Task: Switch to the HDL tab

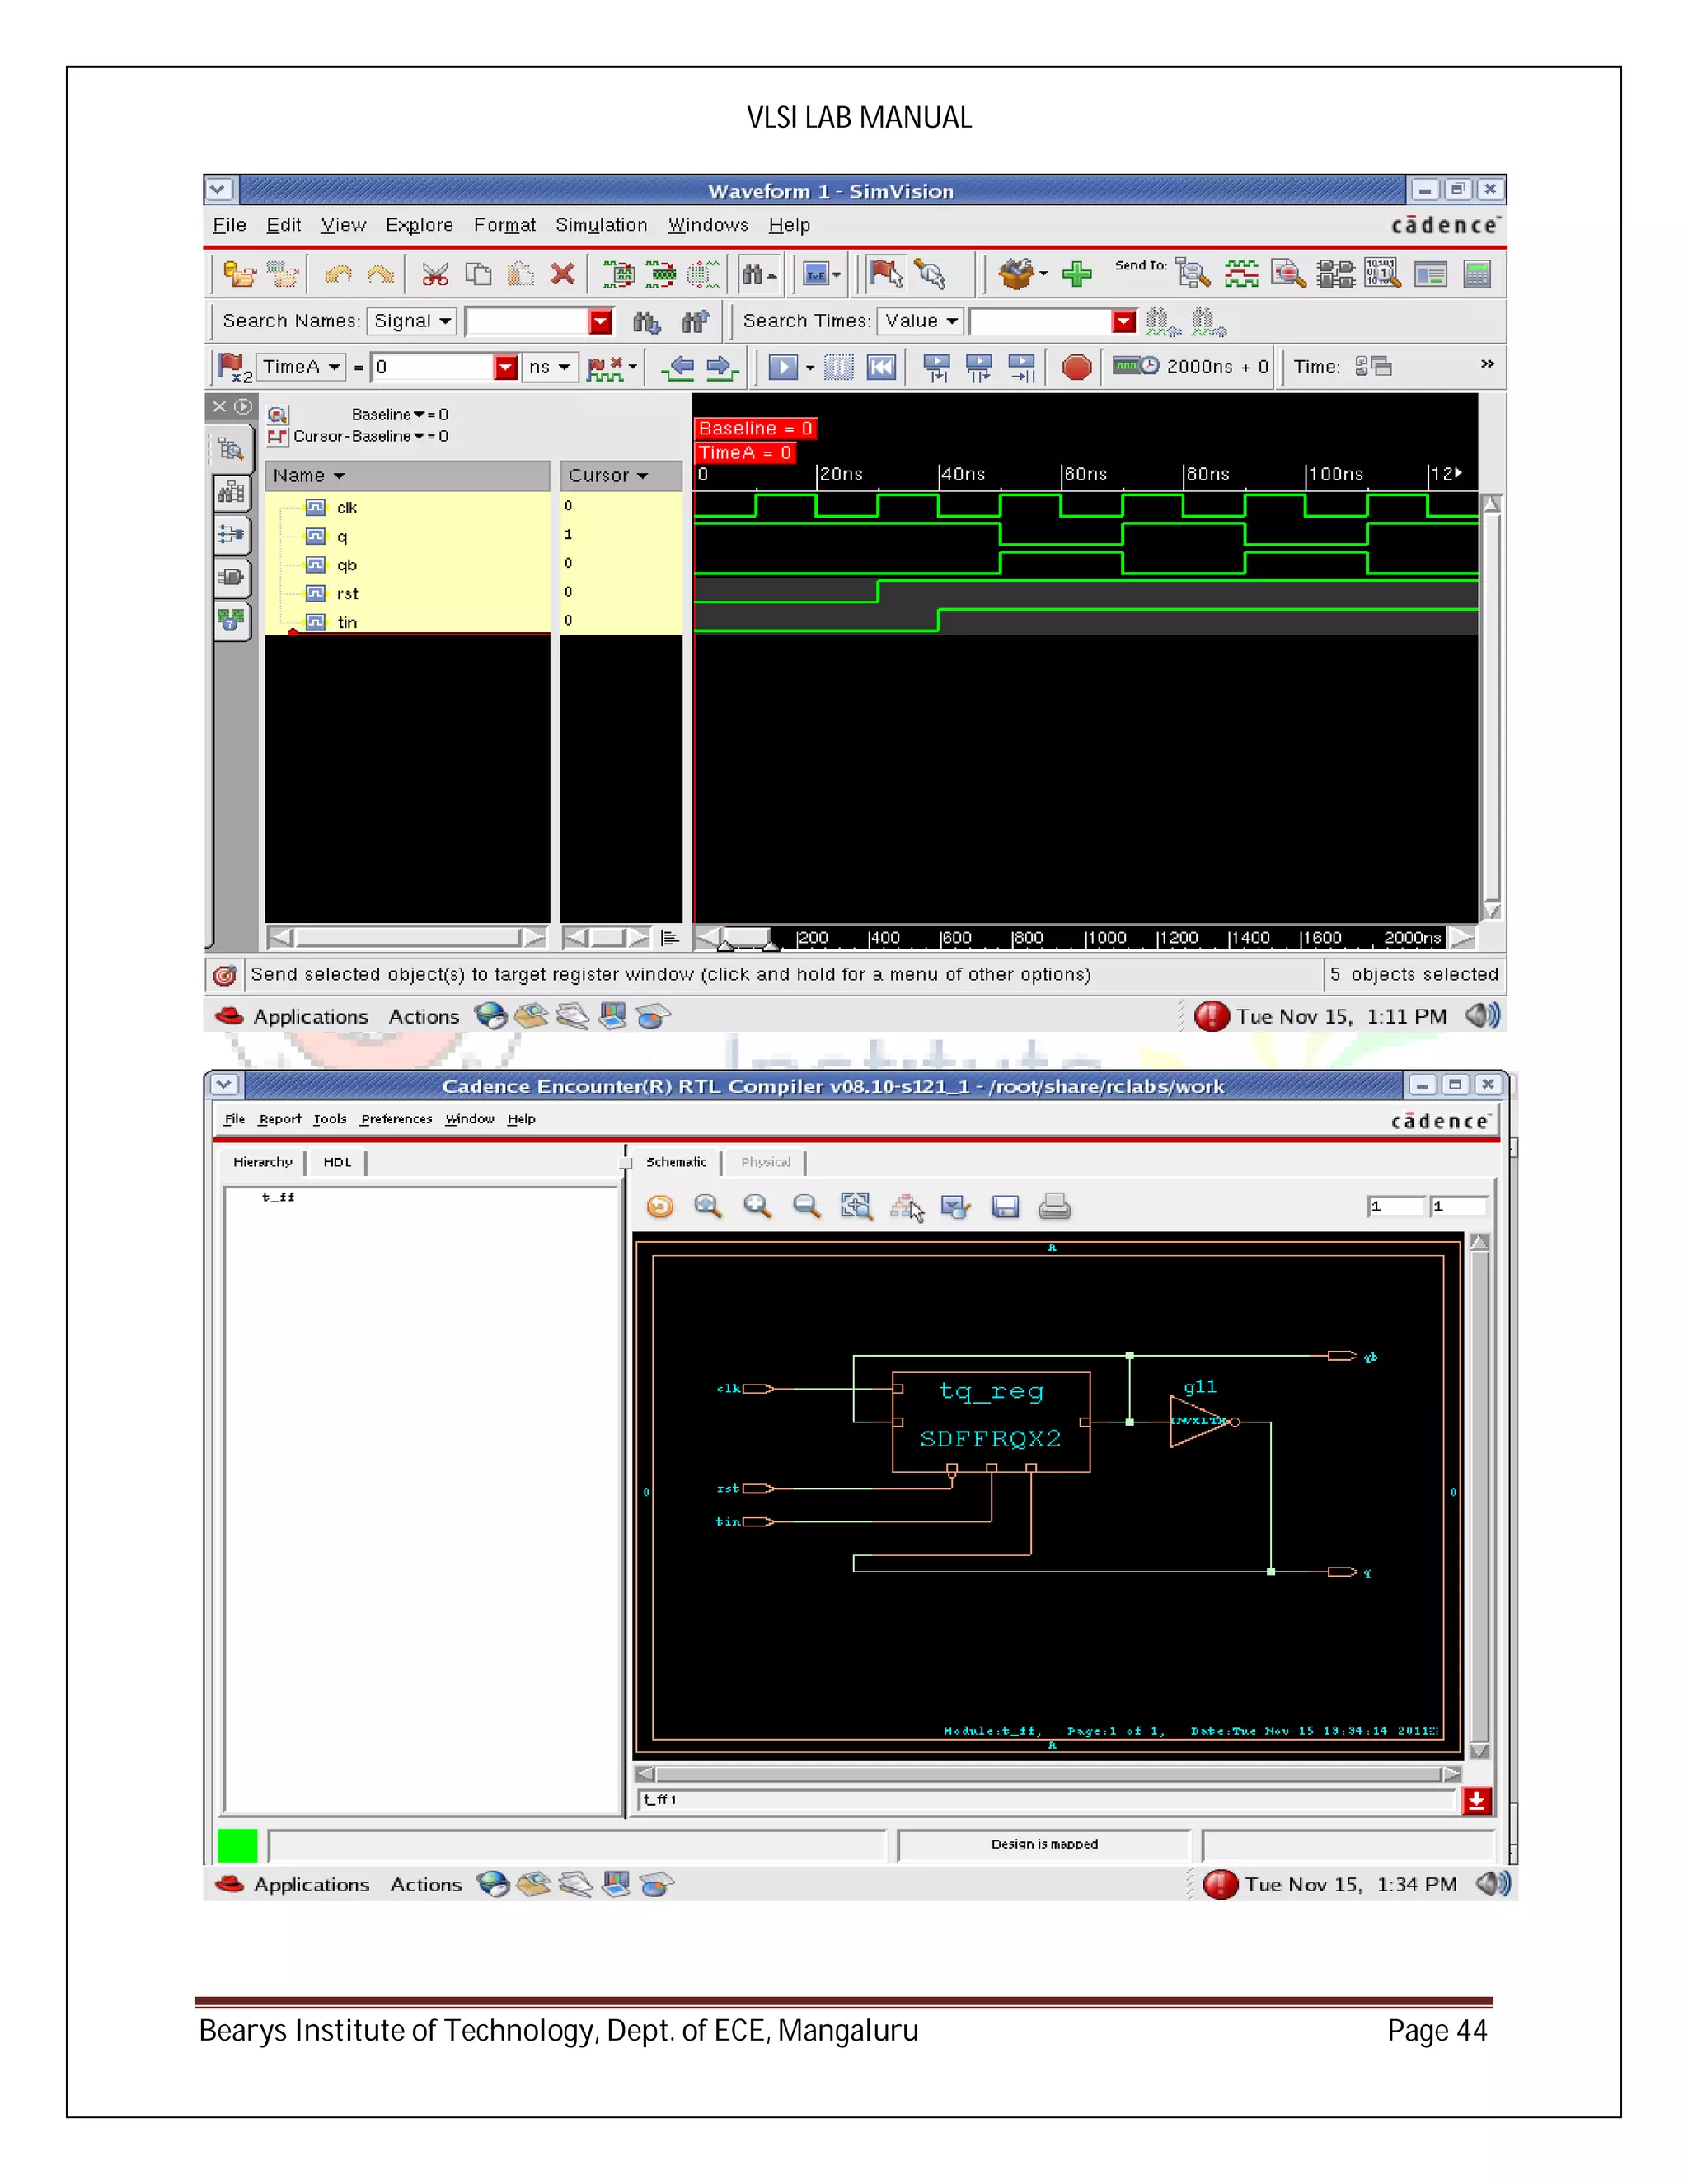Action: tap(337, 1162)
